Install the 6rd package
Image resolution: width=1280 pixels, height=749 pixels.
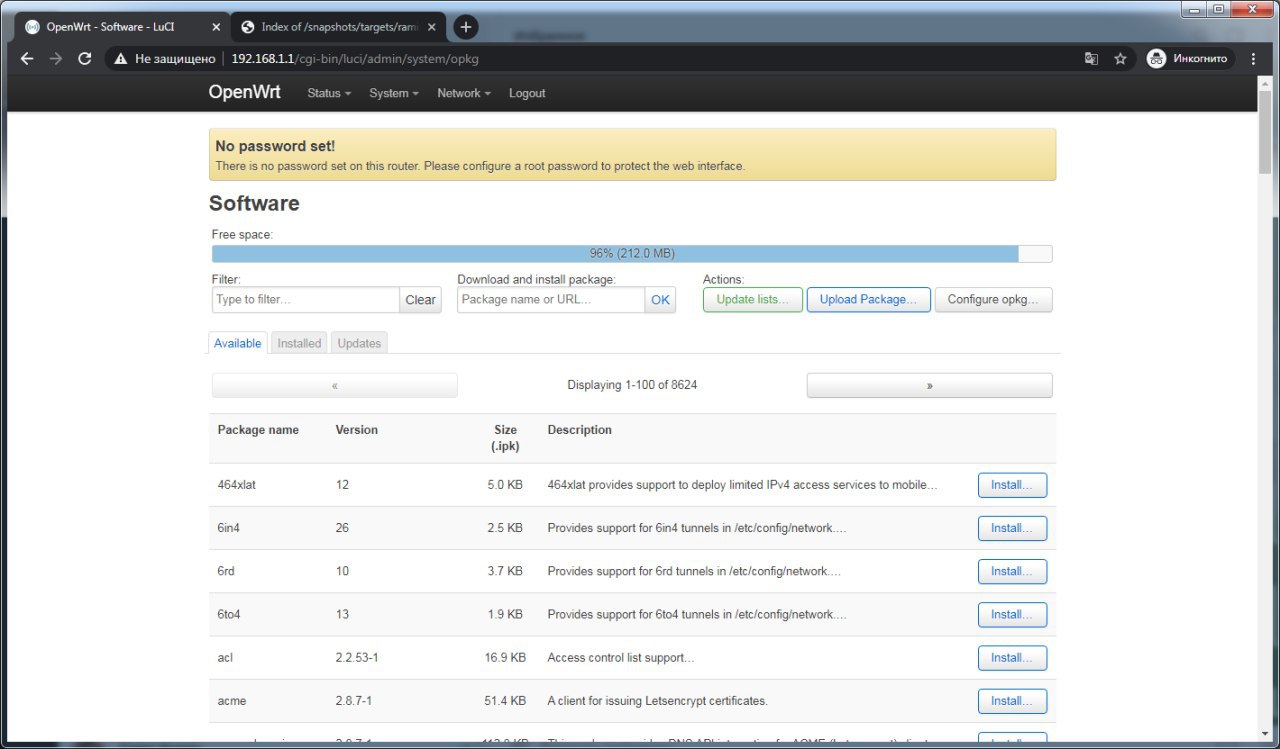click(1012, 571)
